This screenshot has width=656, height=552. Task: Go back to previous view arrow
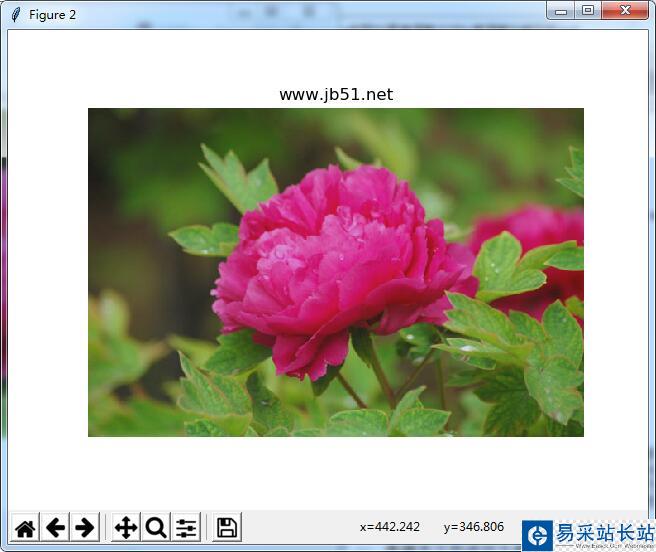55,527
